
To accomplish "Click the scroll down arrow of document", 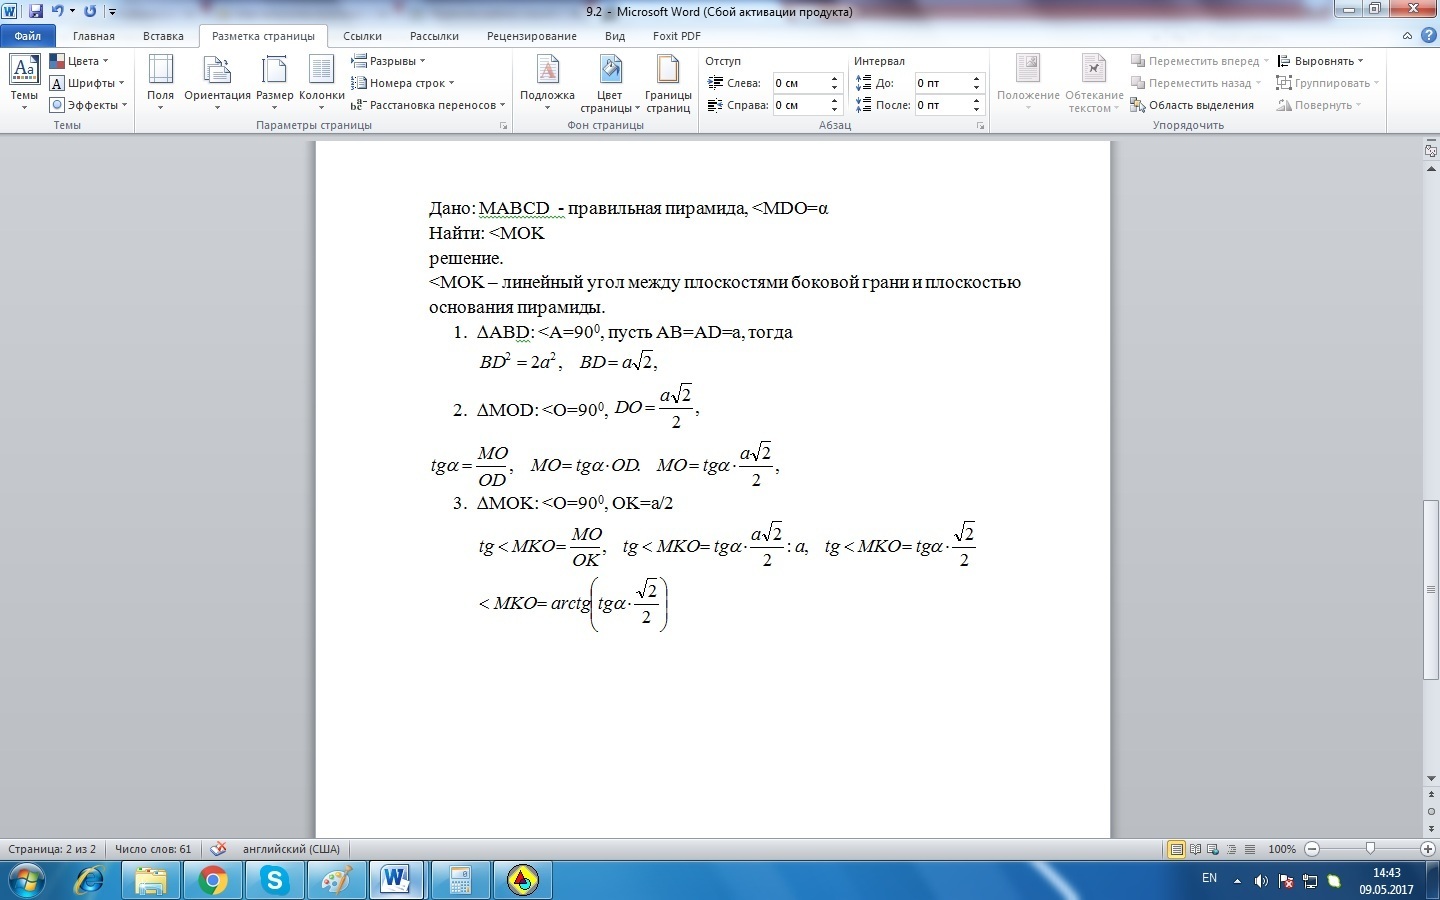I will tap(1431, 778).
